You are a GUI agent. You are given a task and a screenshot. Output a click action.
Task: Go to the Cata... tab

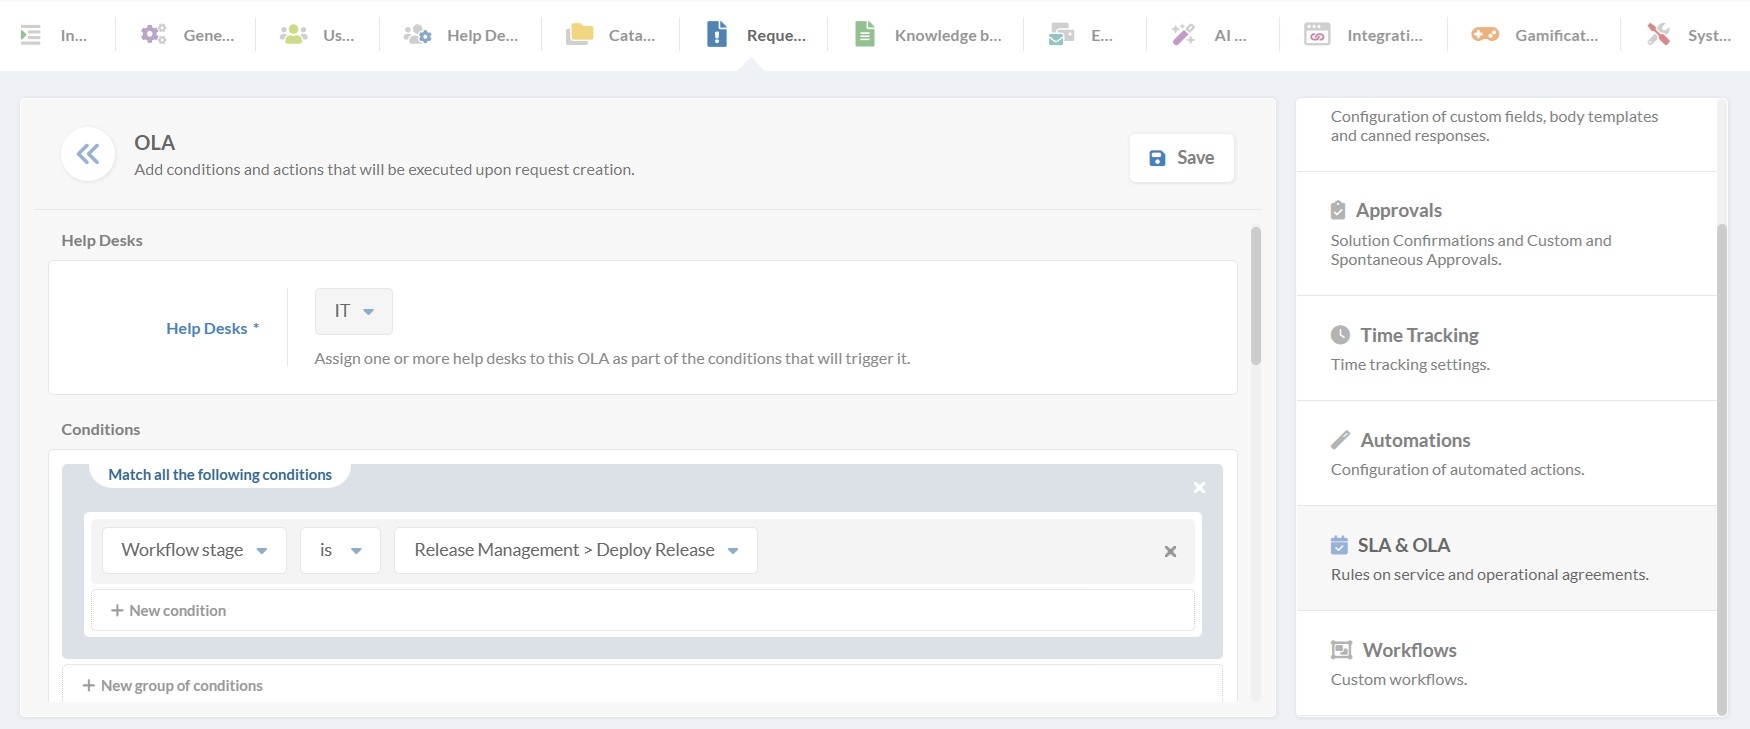(610, 35)
